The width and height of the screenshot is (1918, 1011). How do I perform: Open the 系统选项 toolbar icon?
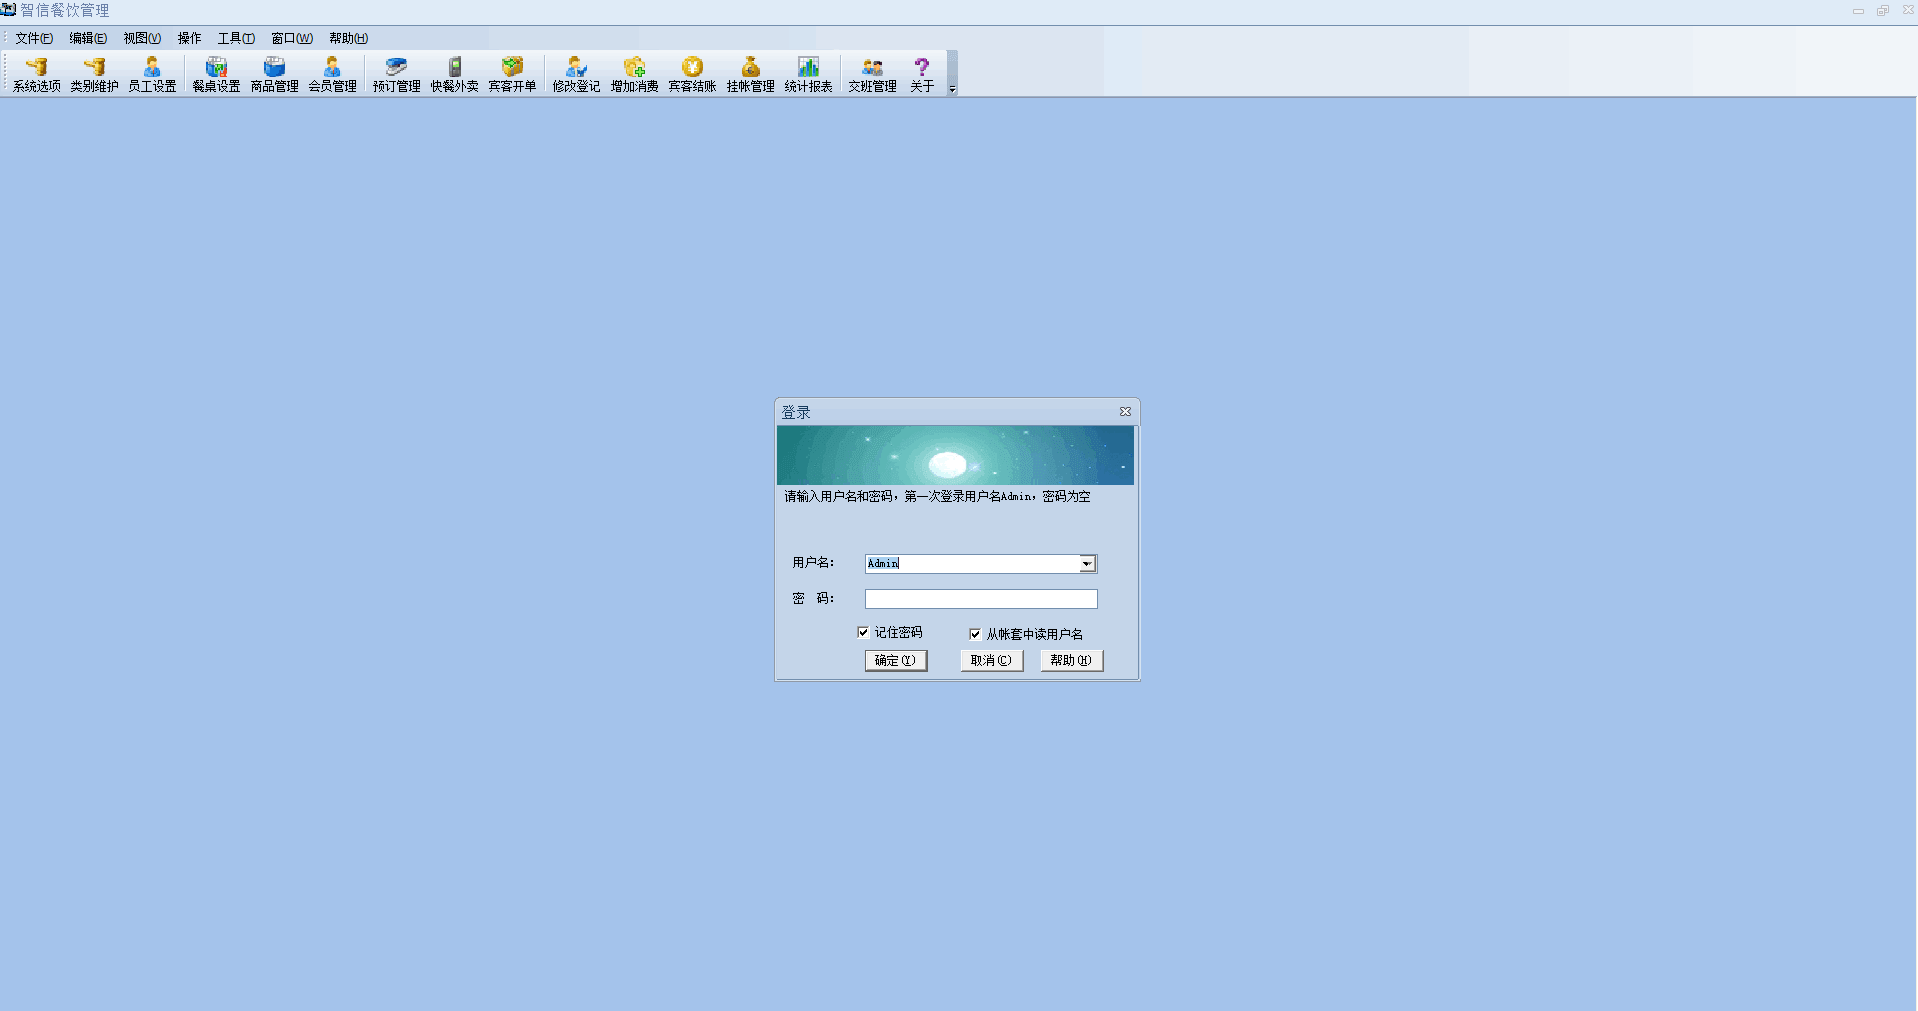pyautogui.click(x=37, y=74)
